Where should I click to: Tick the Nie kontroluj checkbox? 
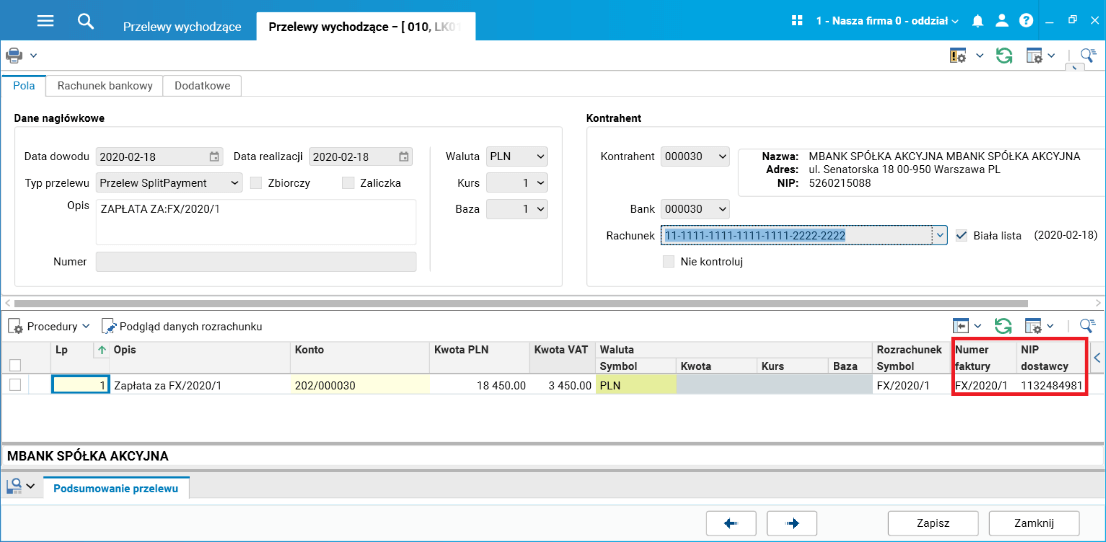(669, 262)
